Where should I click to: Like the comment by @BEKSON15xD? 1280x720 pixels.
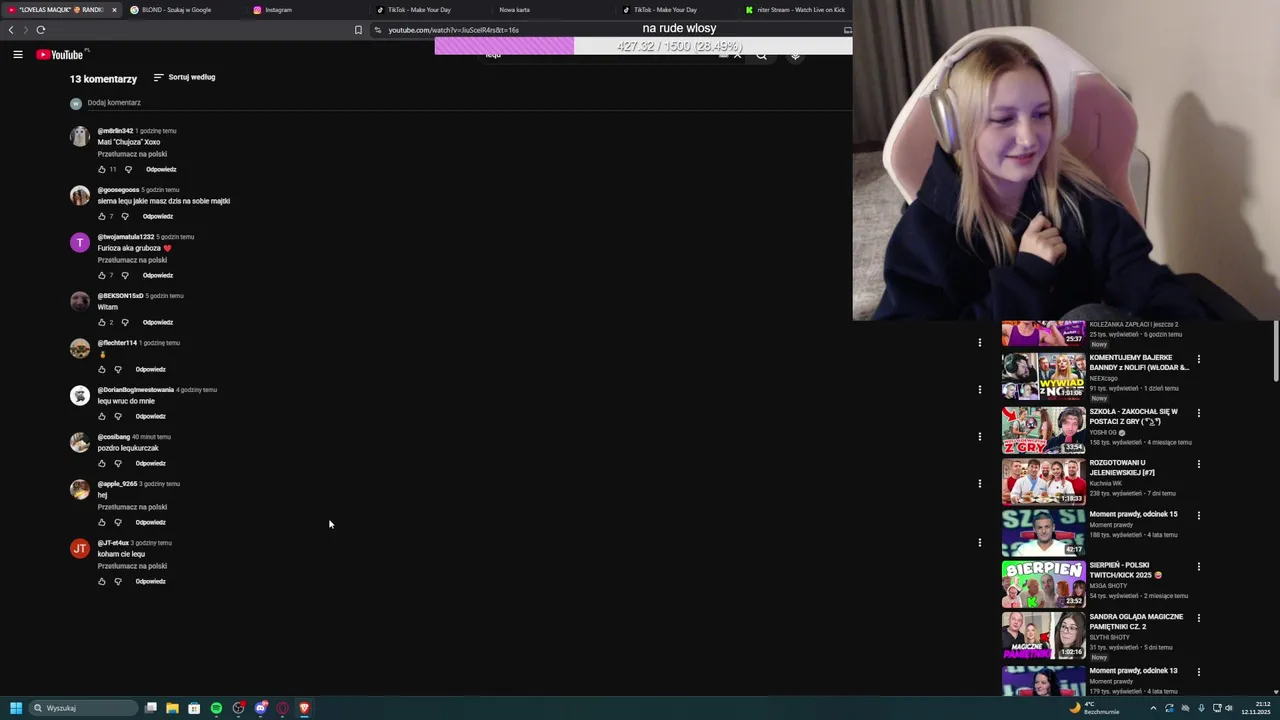101,322
